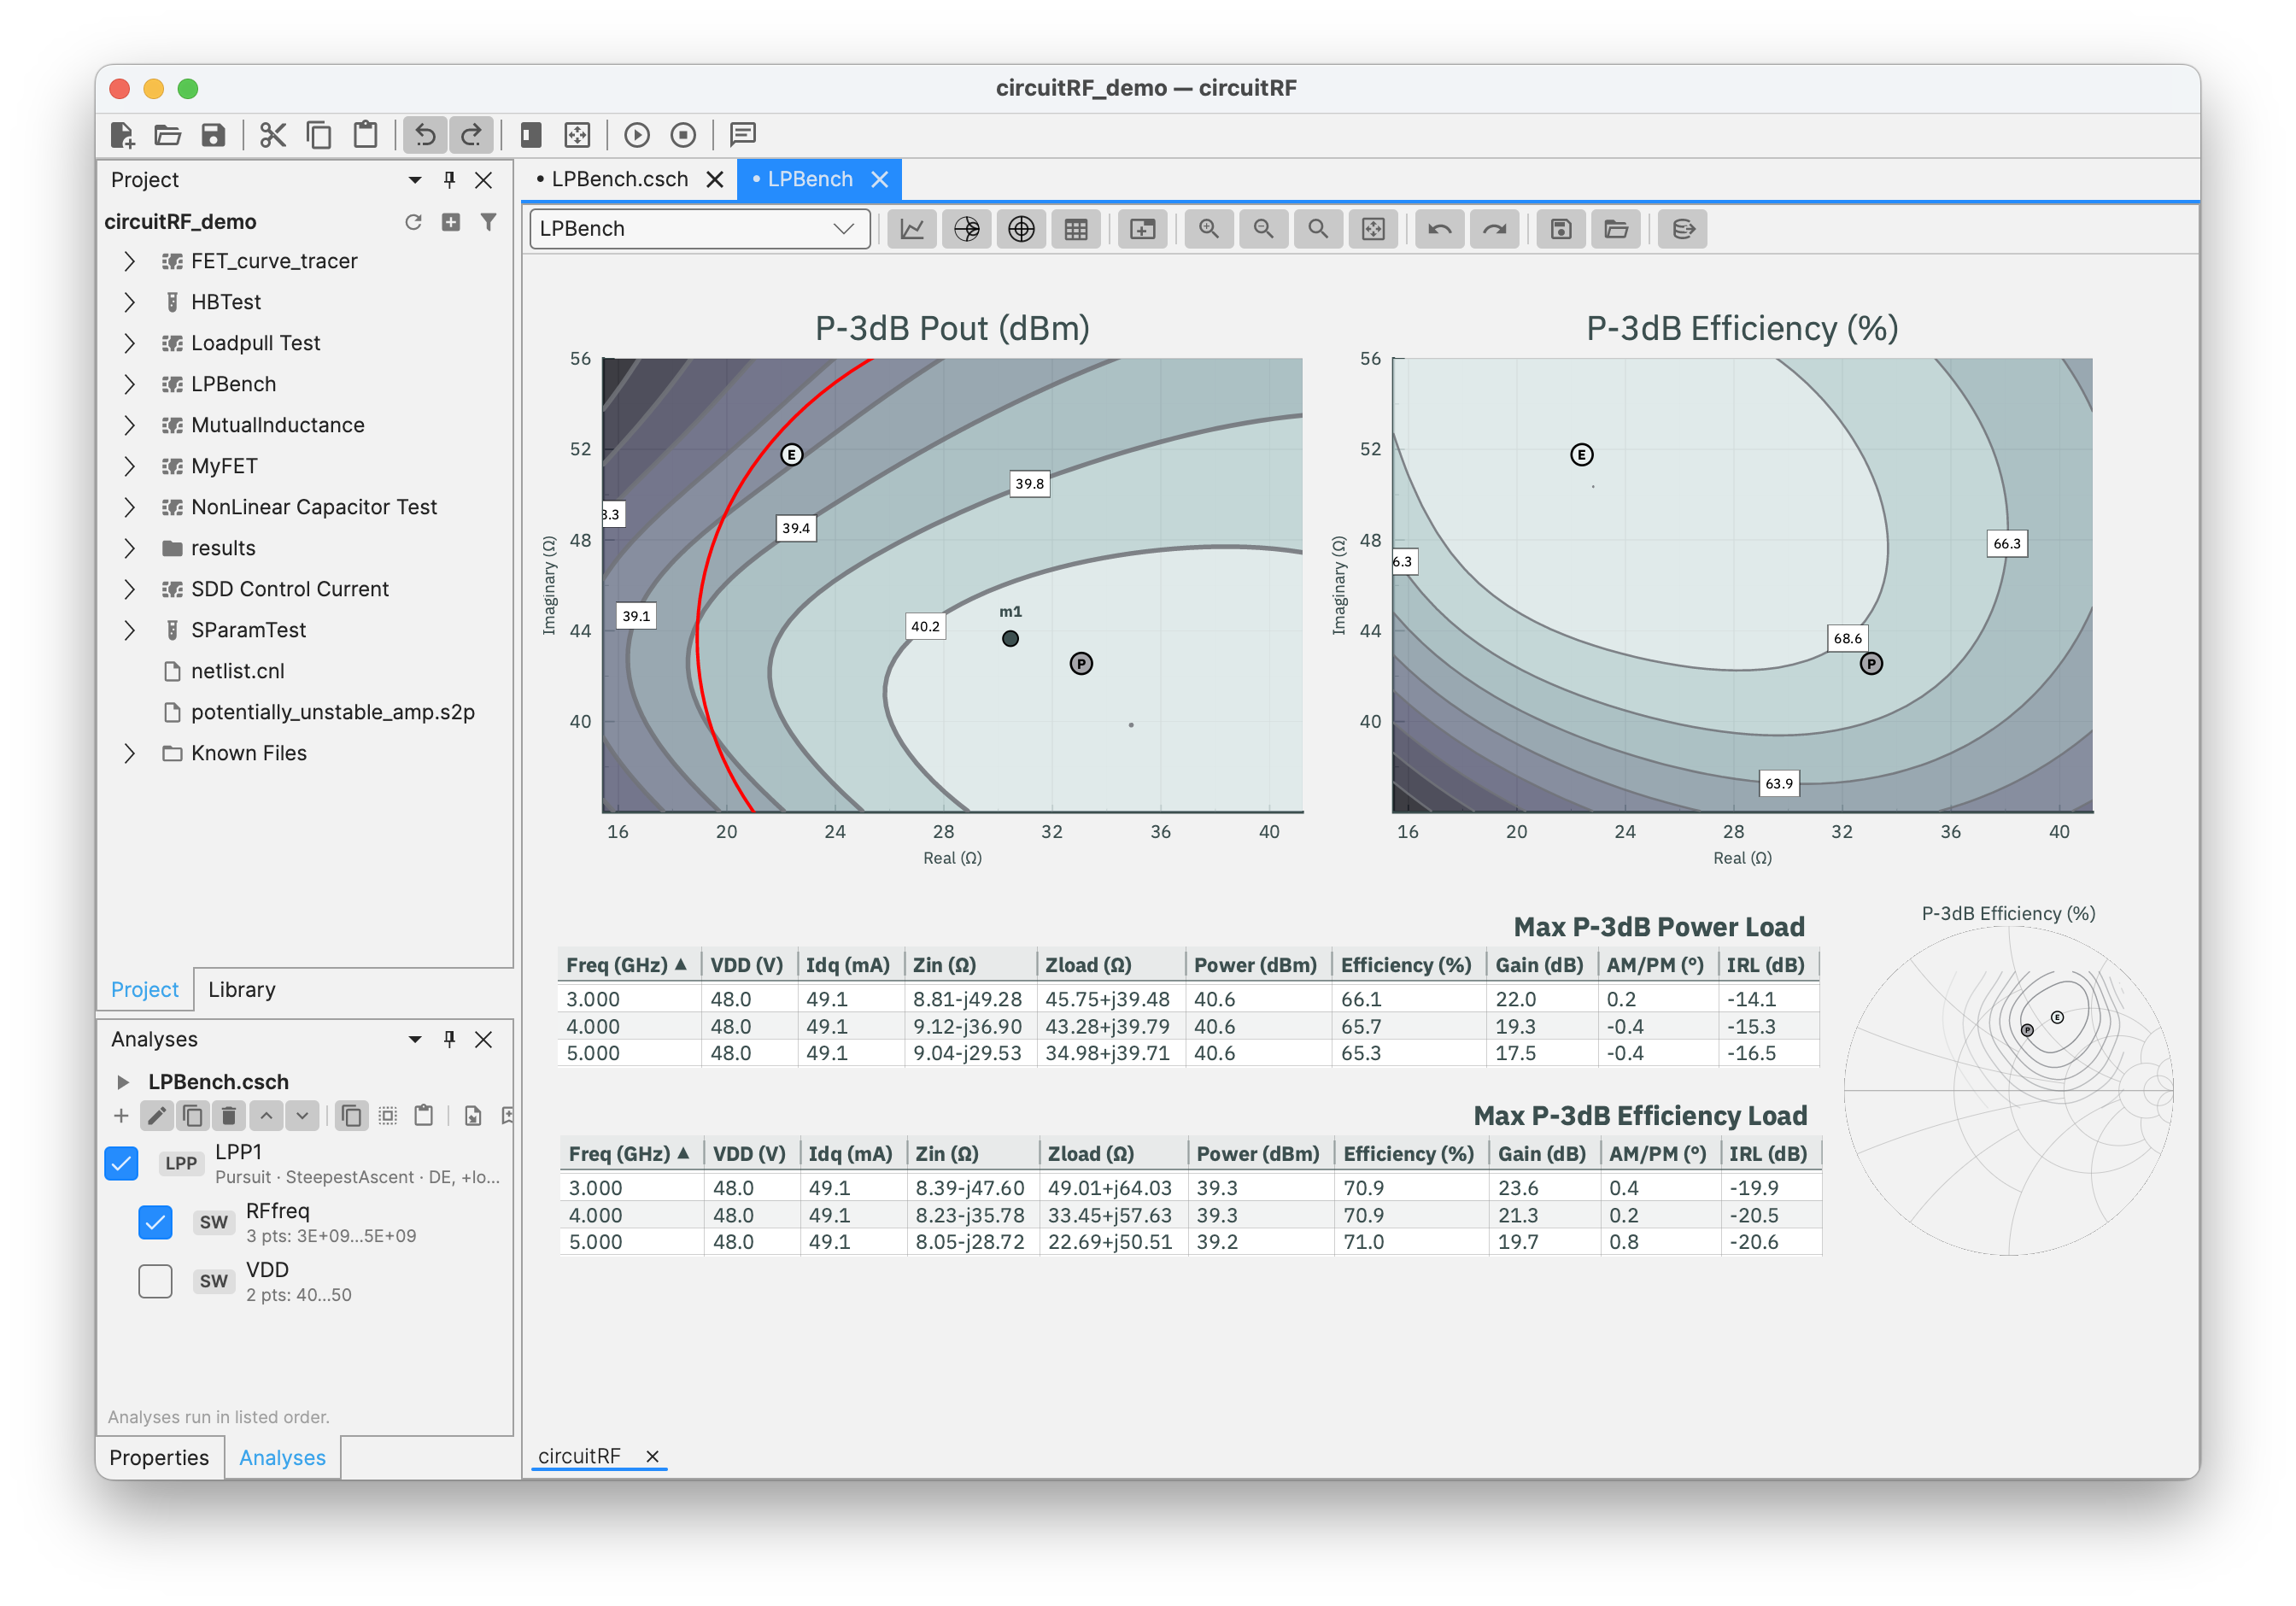Add a rectangular plot from toolbar
2296x1606 pixels.
point(912,229)
